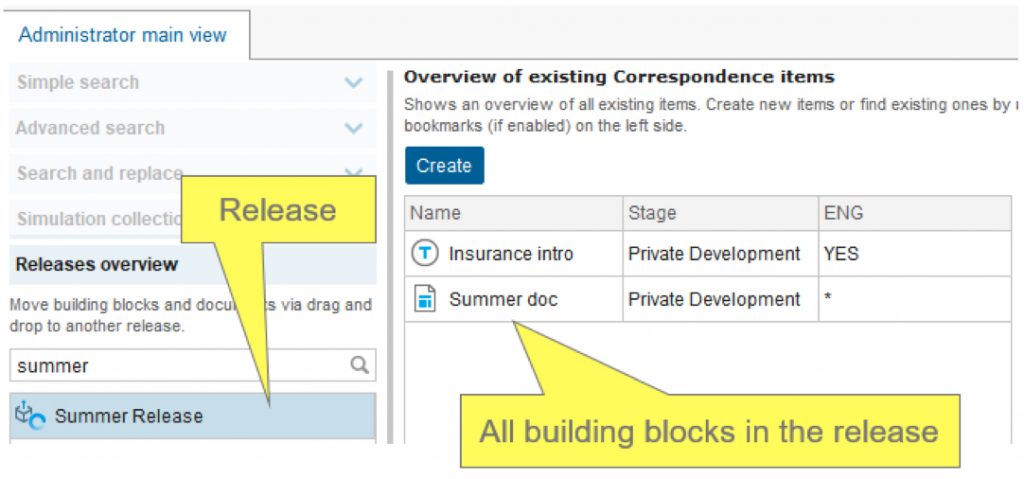
Task: Sort by the Stage column header
Action: [720, 213]
